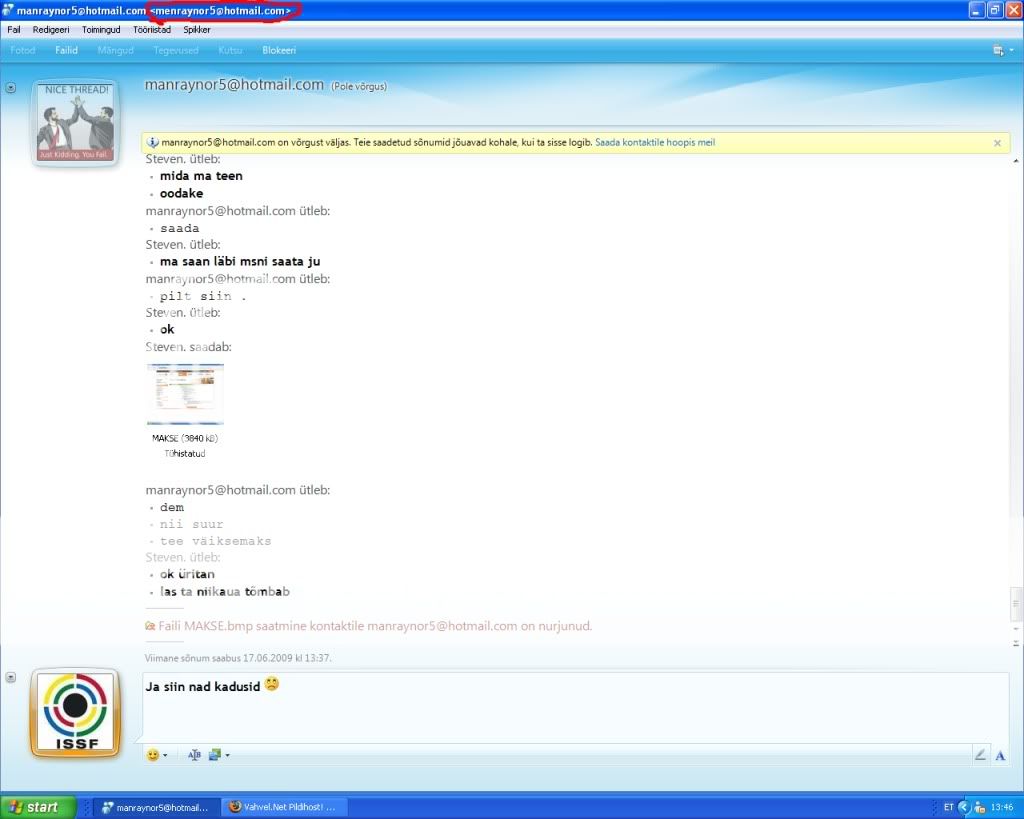1024x819 pixels.
Task: Open the MAKSE image thumbnail
Action: [185, 394]
